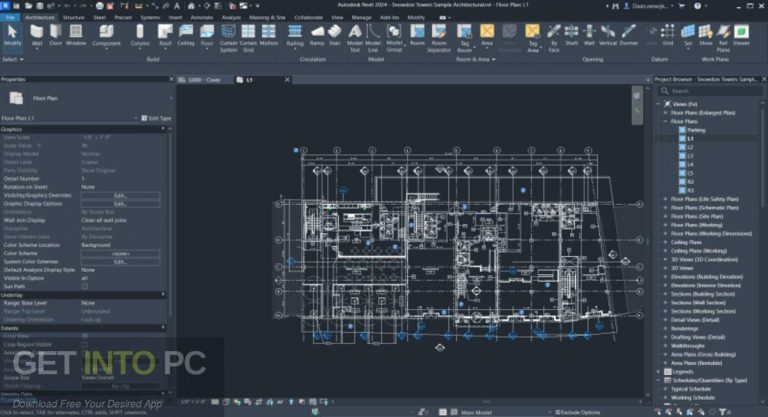Click the Project Browser search field
The height and width of the screenshot is (417, 768).
(710, 91)
